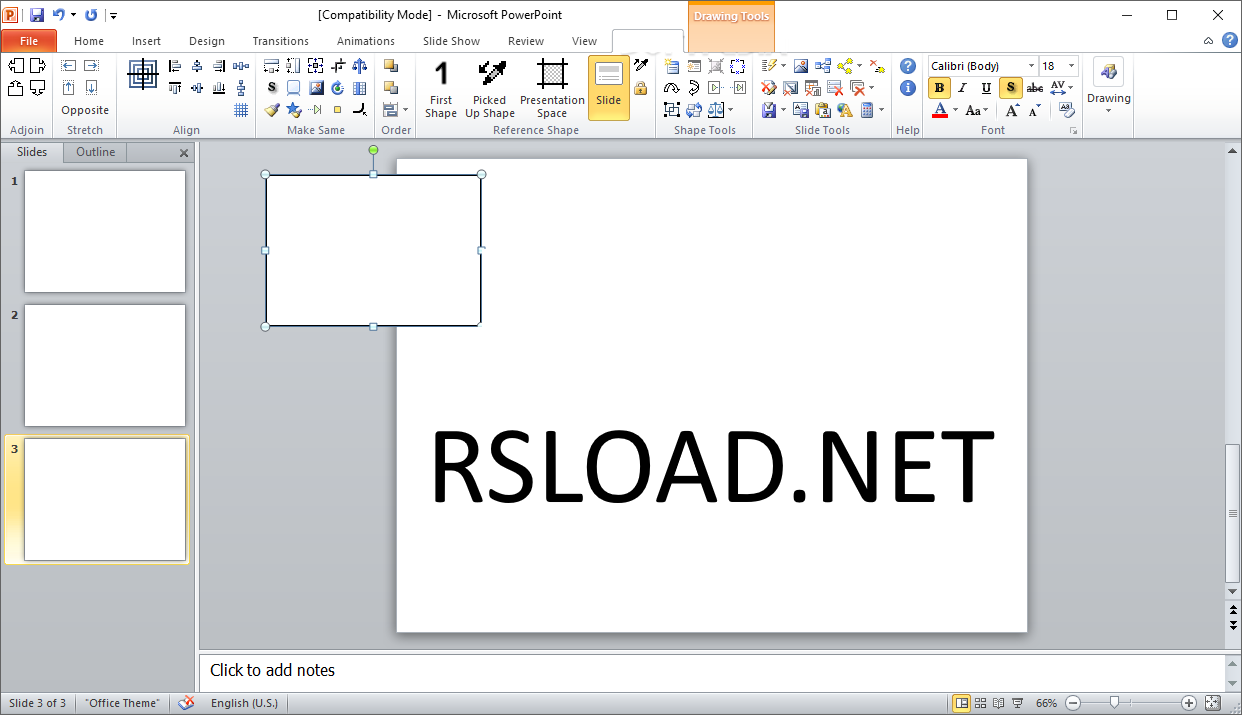Click the Stretch downward arrow icon
This screenshot has width=1242, height=715.
coord(91,88)
